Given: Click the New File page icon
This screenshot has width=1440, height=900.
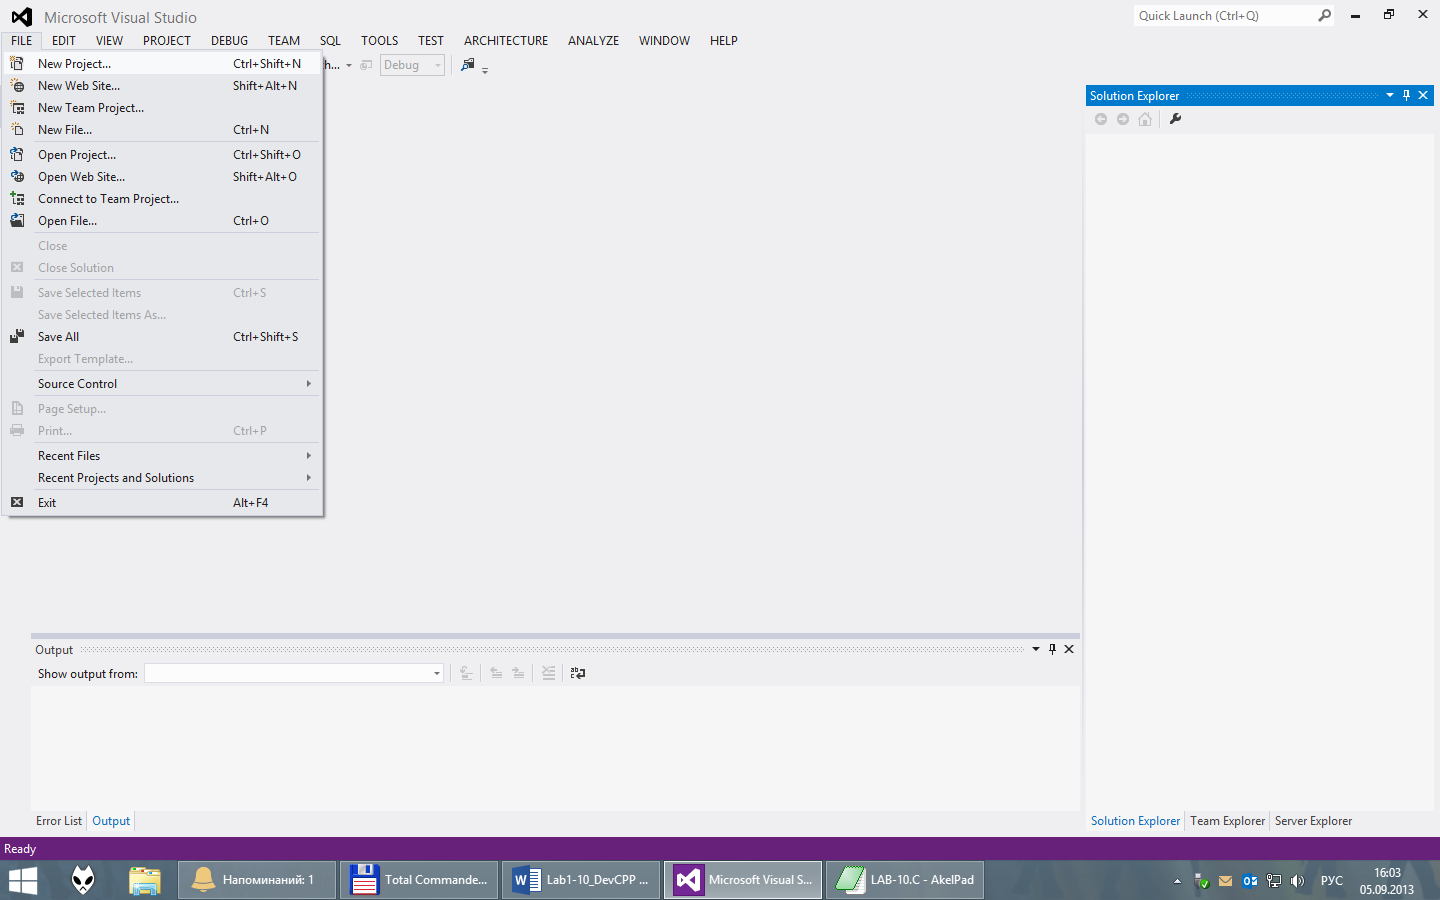Looking at the screenshot, I should click(17, 129).
